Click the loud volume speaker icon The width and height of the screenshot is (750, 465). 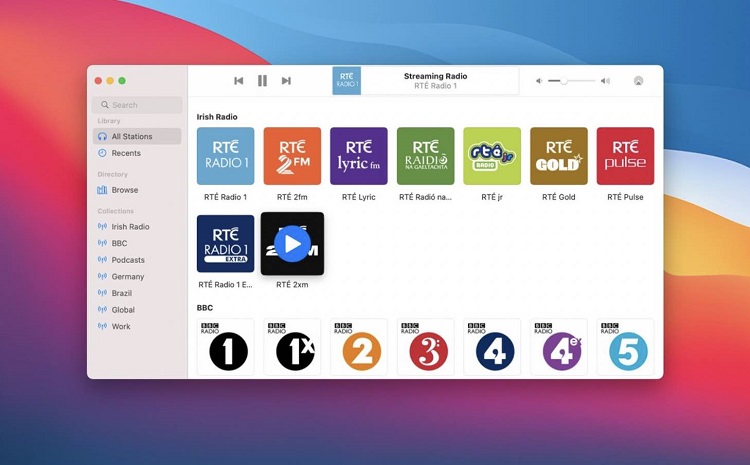click(605, 81)
